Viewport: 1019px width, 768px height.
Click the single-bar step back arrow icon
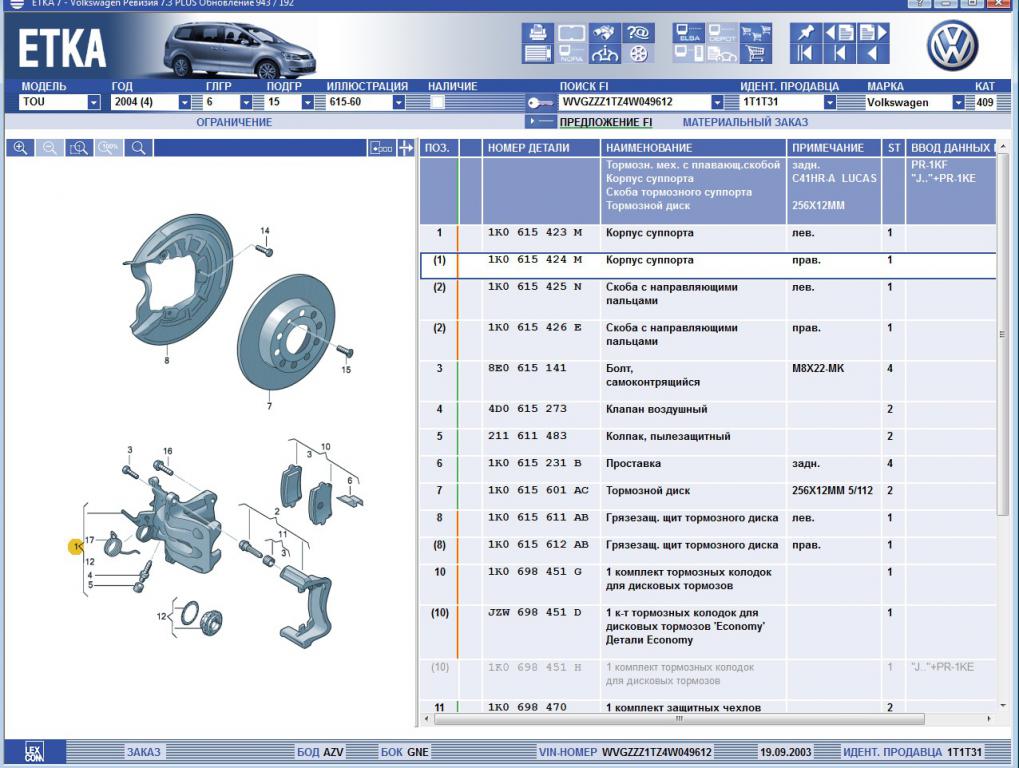point(840,54)
